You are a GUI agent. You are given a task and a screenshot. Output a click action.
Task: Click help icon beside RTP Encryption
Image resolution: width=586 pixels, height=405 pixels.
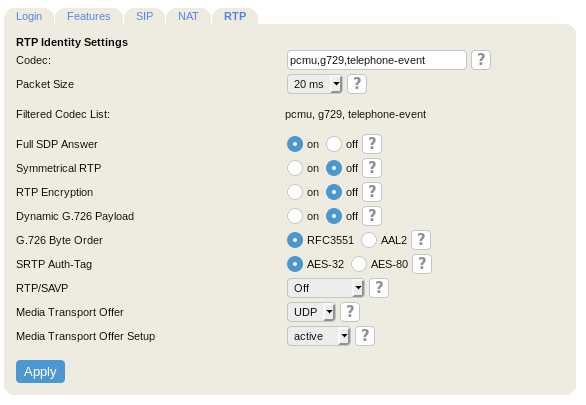pos(372,192)
